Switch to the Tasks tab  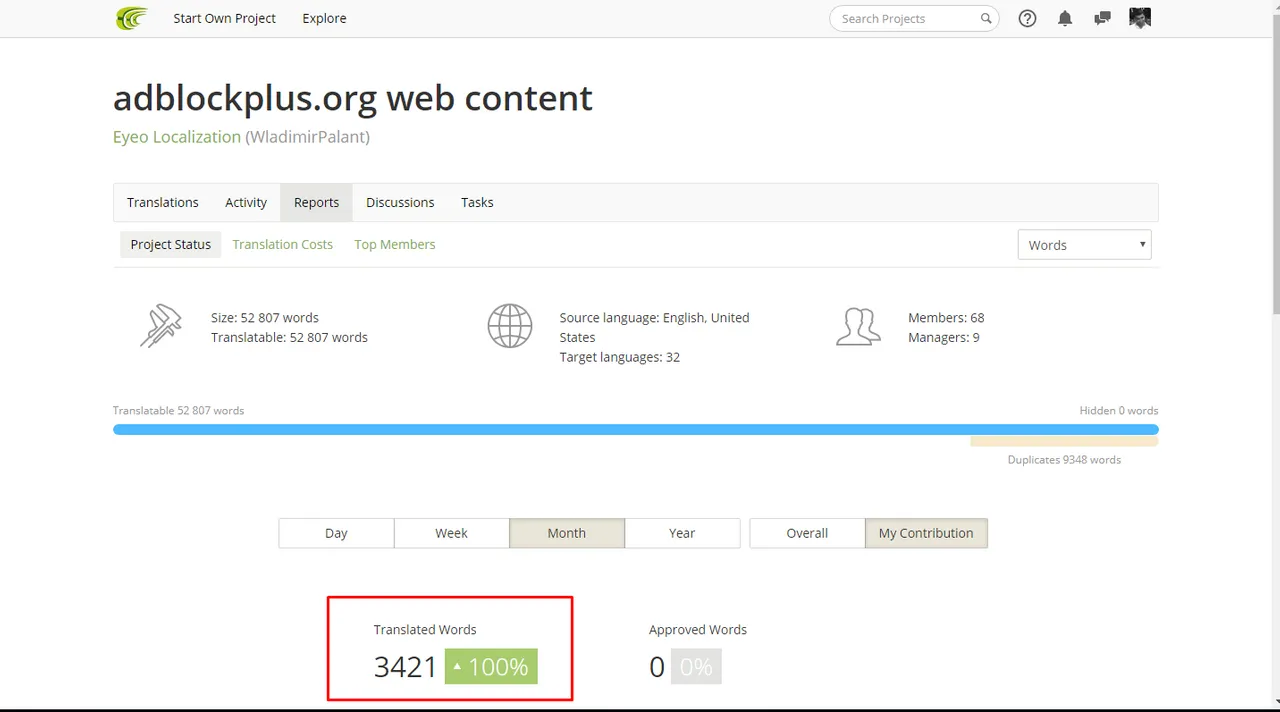click(477, 202)
